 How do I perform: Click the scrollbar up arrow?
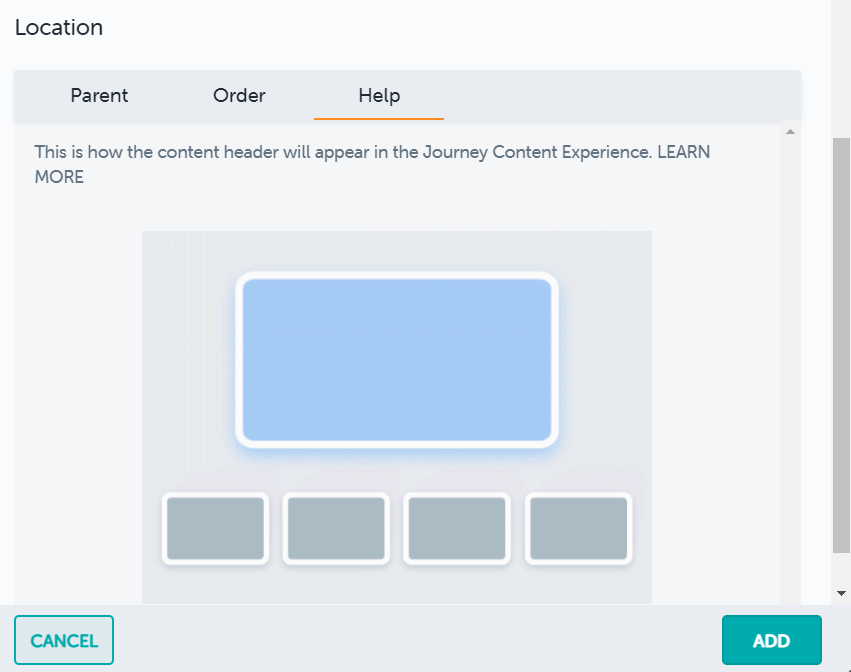pos(790,130)
